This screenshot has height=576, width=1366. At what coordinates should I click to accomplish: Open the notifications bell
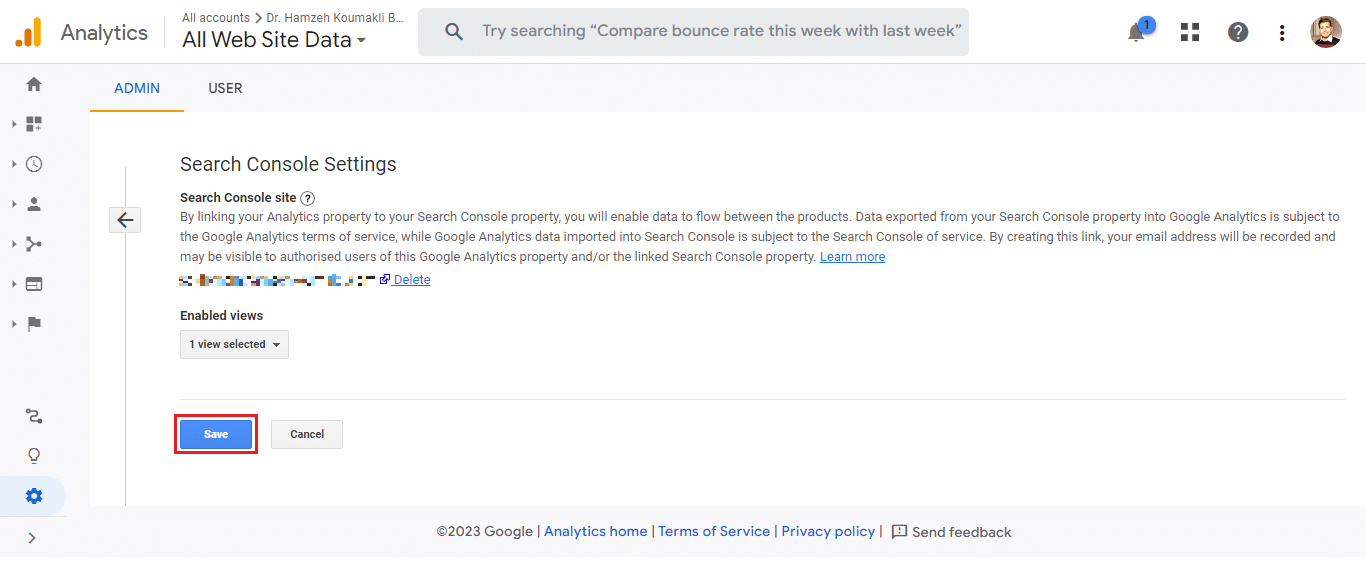click(1136, 32)
